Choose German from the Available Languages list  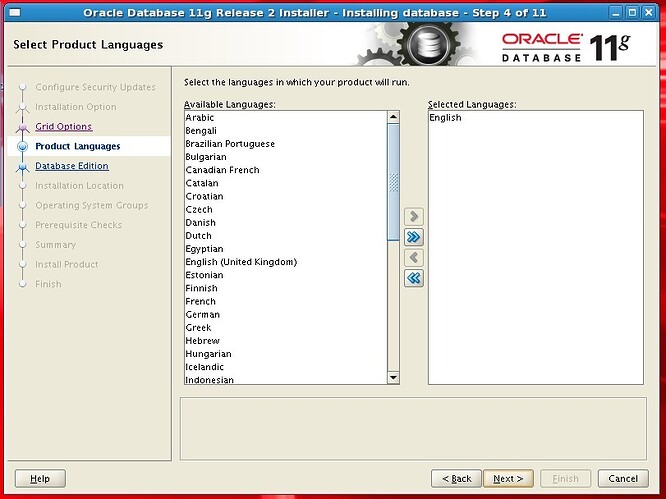coord(202,314)
